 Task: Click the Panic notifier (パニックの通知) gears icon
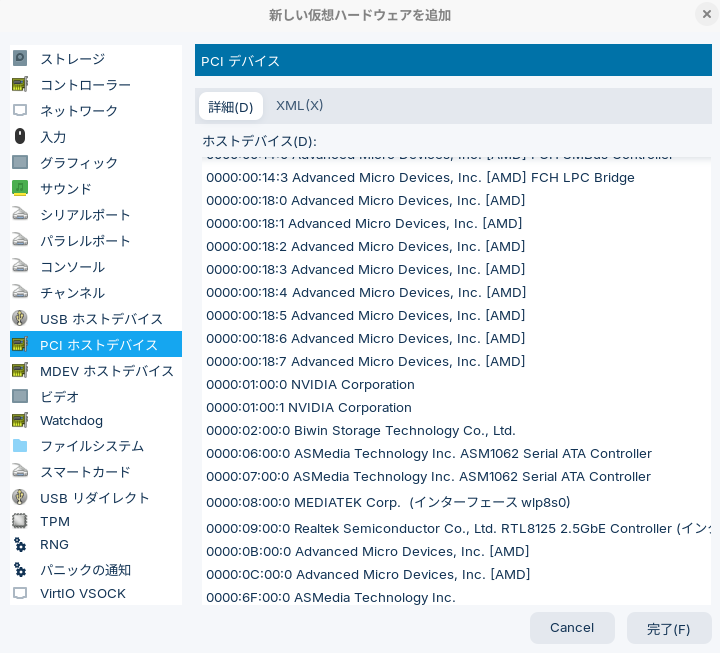(x=20, y=570)
